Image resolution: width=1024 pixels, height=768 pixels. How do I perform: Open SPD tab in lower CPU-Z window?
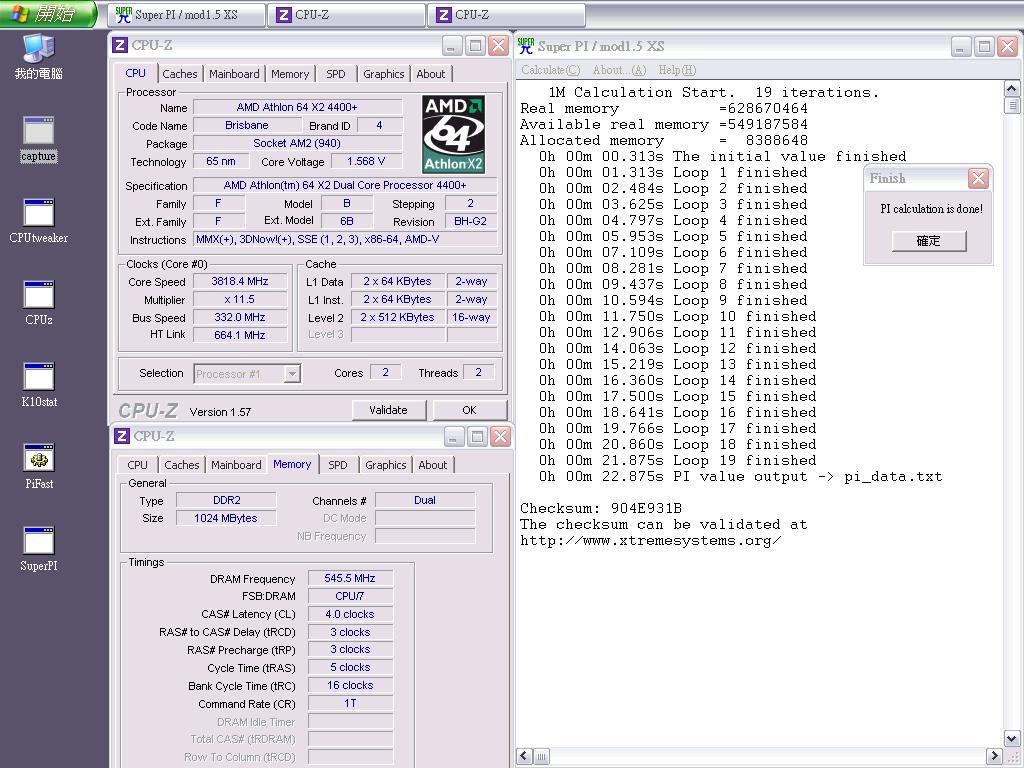[338, 465]
